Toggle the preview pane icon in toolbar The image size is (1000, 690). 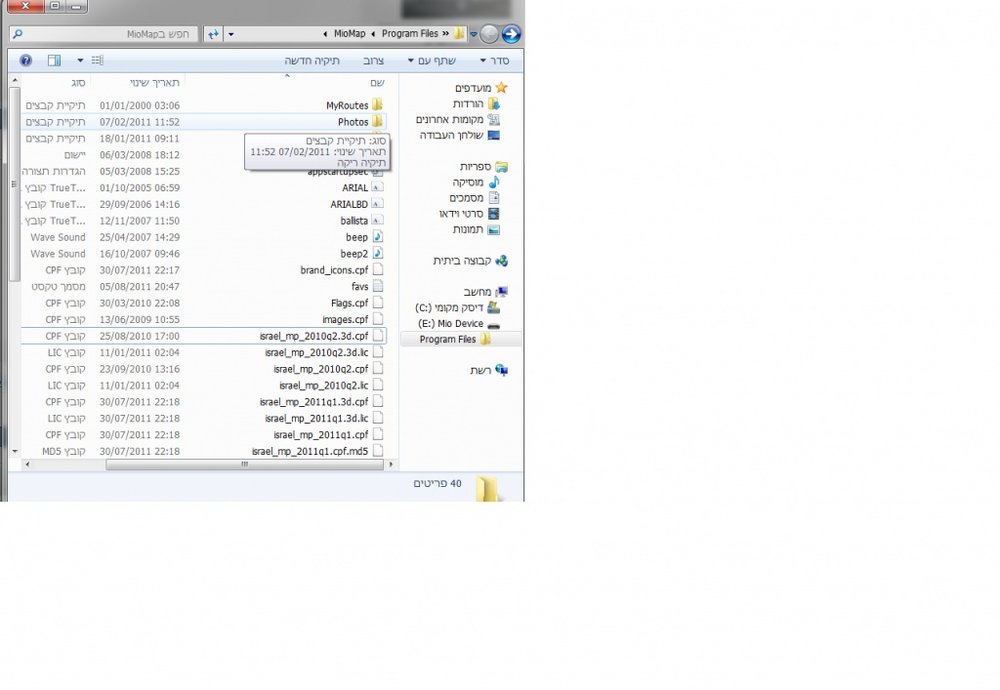(55, 61)
